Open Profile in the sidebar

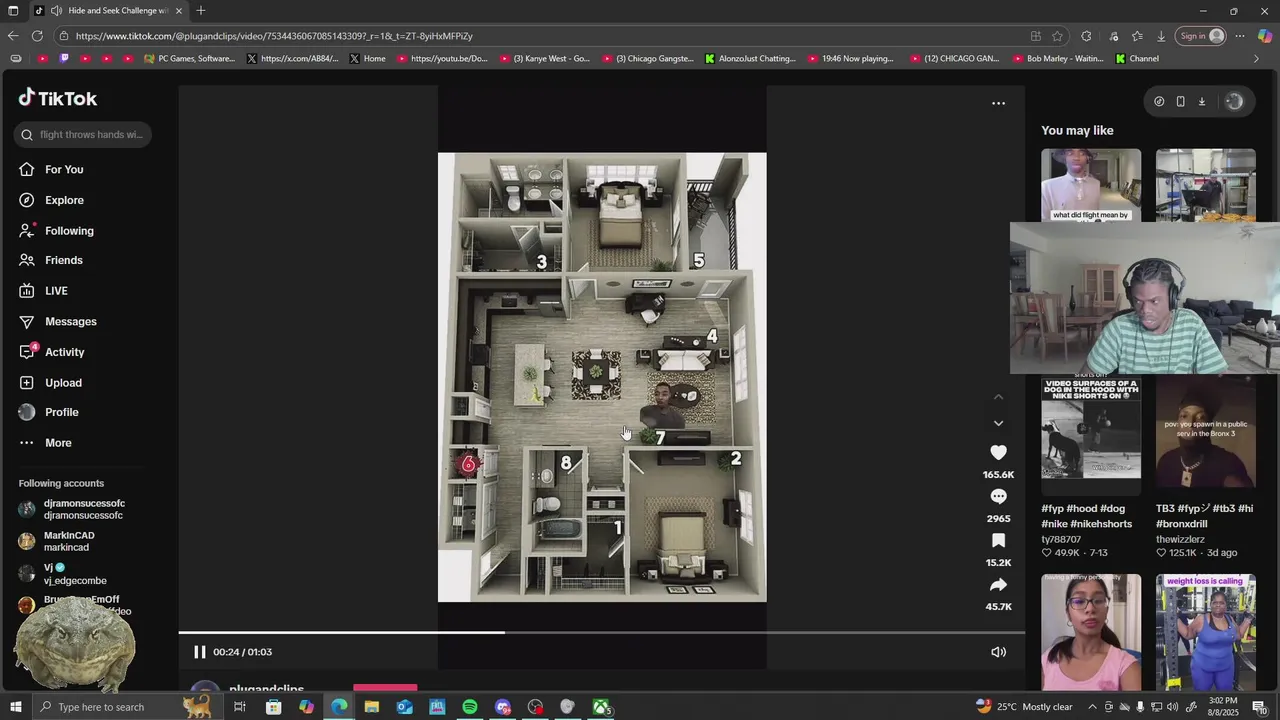(x=61, y=412)
